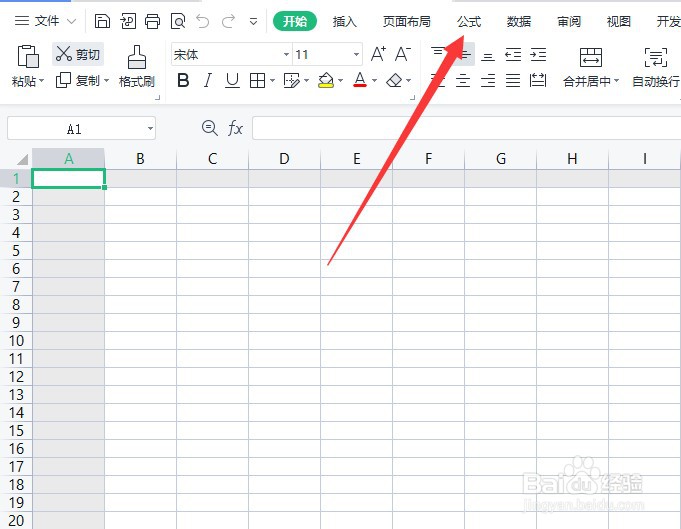681x529 pixels.
Task: Open the Name Box A1 dropdown arrow
Action: pos(150,128)
